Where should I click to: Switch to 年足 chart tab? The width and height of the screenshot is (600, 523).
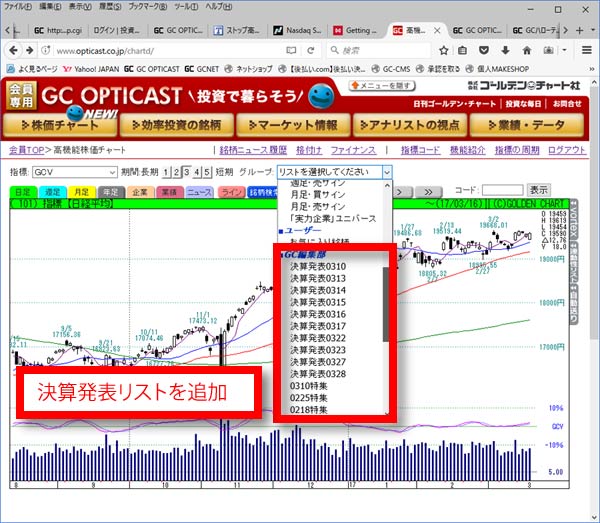coord(111,192)
